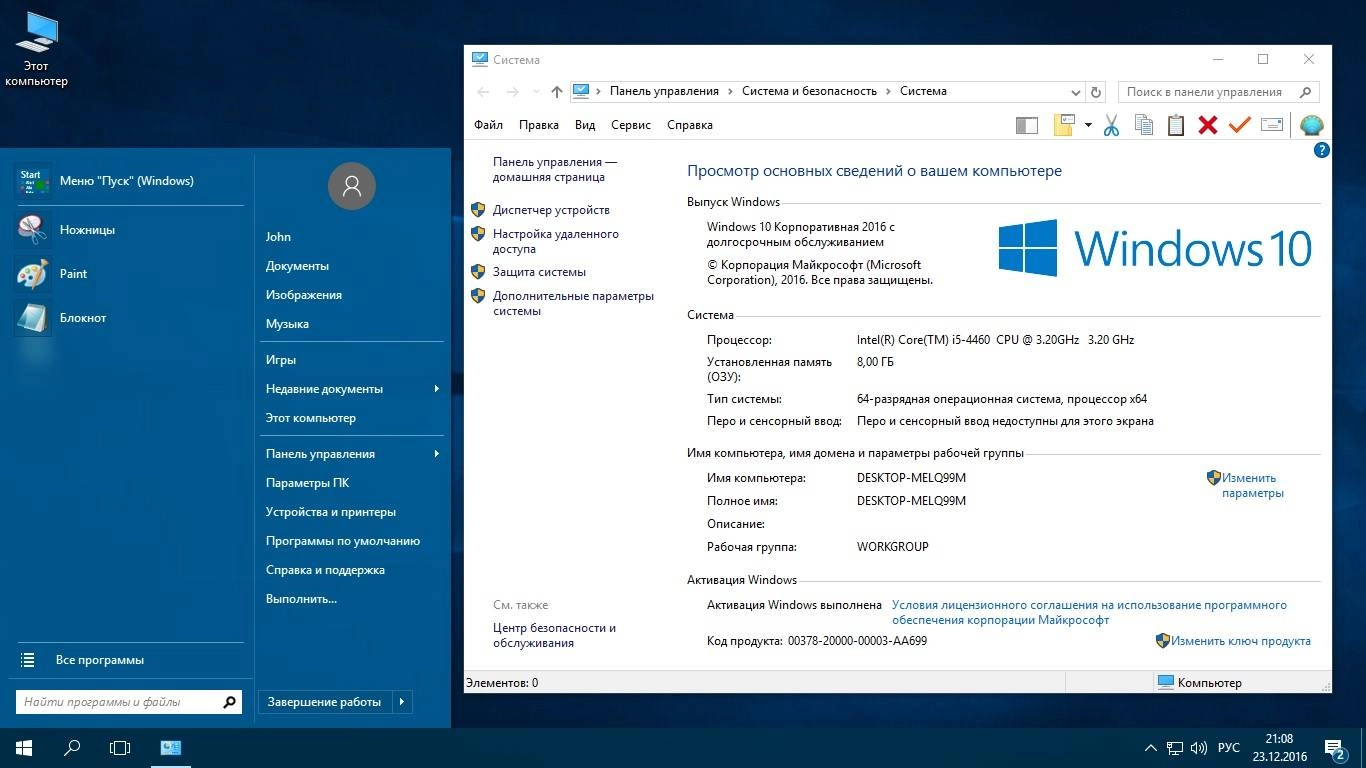Open the recent locations dropdown arrow
The height and width of the screenshot is (768, 1366).
(535, 92)
